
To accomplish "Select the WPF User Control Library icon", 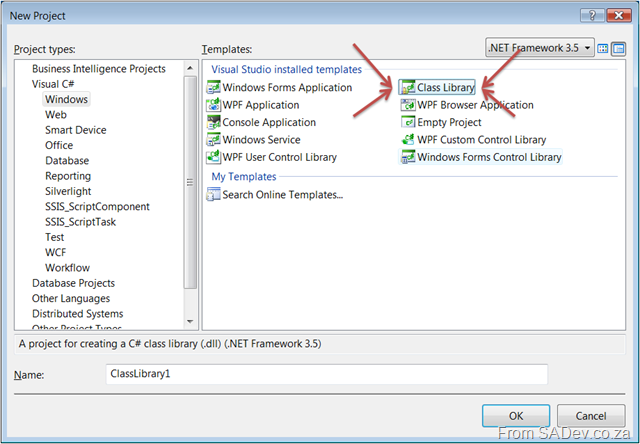I will (213, 157).
